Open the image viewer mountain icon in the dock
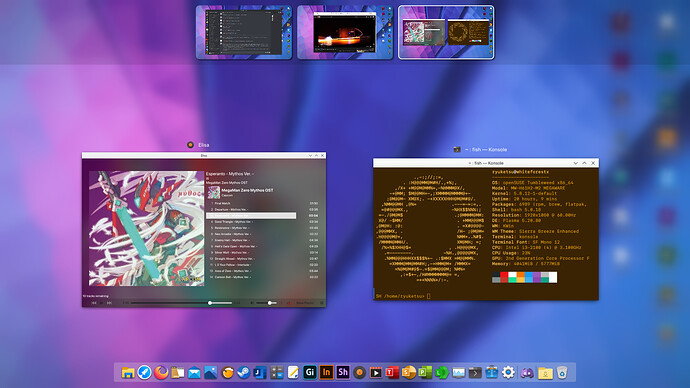The image size is (690, 388). [x=211, y=373]
